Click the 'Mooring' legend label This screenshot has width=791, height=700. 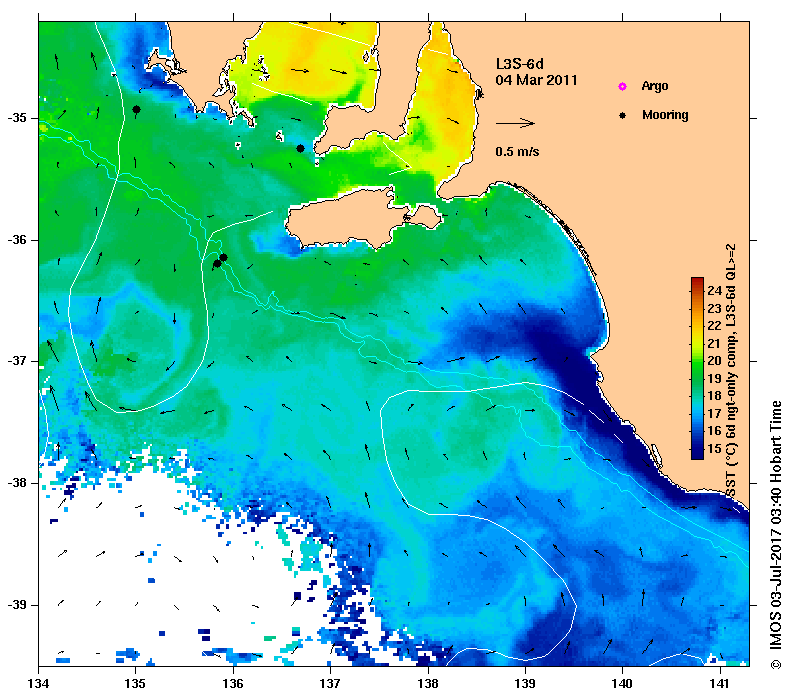[x=665, y=115]
